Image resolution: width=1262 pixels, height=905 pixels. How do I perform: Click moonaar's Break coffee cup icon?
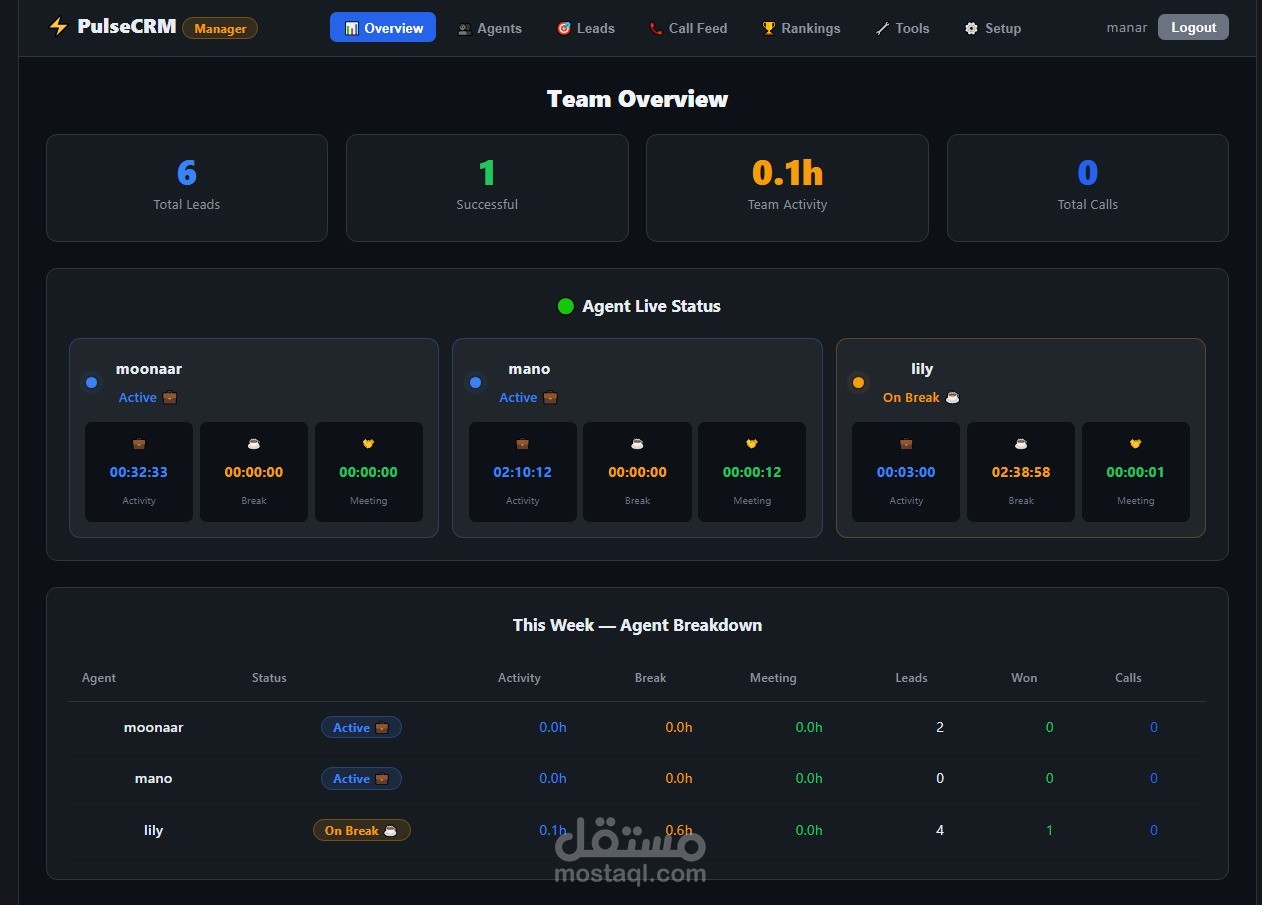pyautogui.click(x=254, y=443)
